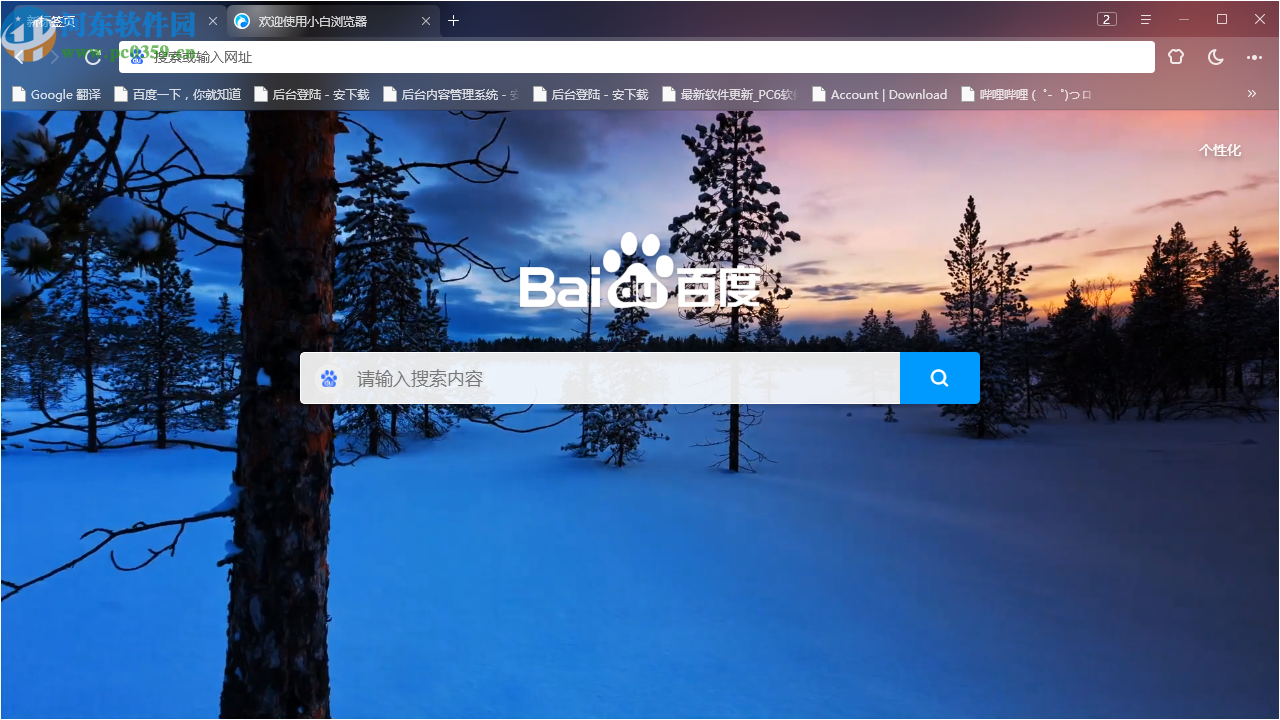Open the 后台内容管理系统 bookmark
The height and width of the screenshot is (720, 1280).
coord(451,95)
